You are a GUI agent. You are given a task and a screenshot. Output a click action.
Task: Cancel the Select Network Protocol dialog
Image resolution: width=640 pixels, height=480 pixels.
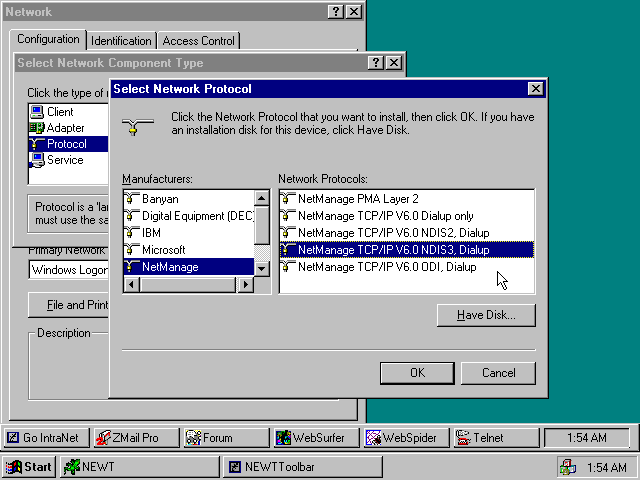(x=498, y=373)
